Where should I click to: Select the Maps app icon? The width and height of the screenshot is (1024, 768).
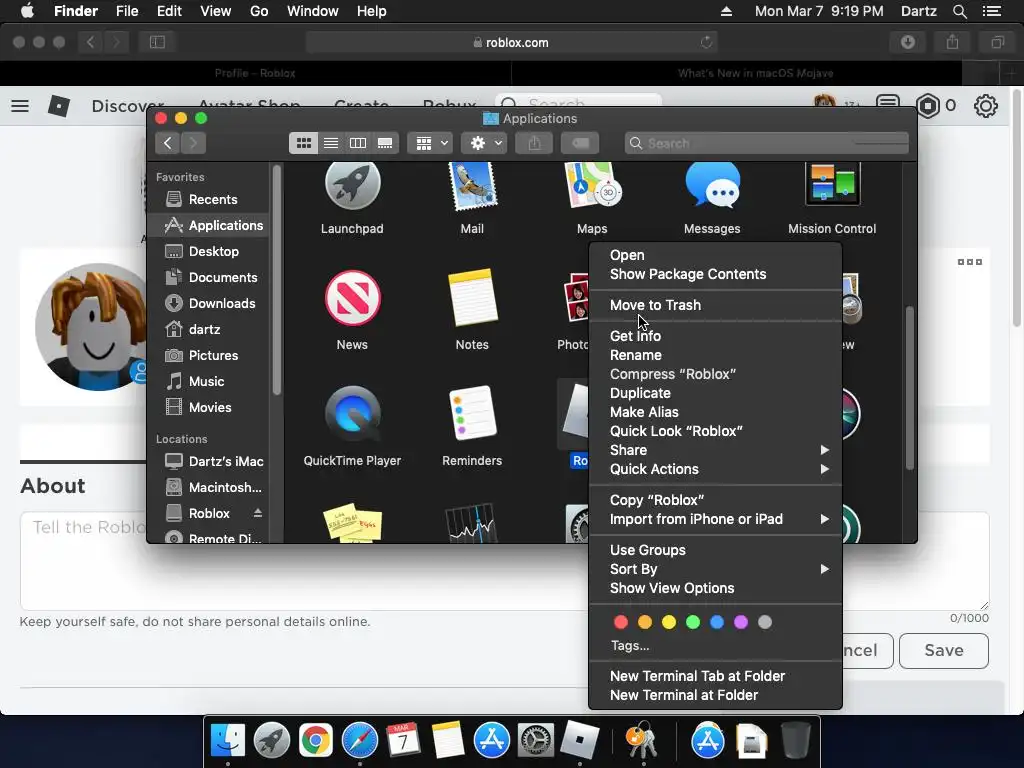[x=592, y=187]
